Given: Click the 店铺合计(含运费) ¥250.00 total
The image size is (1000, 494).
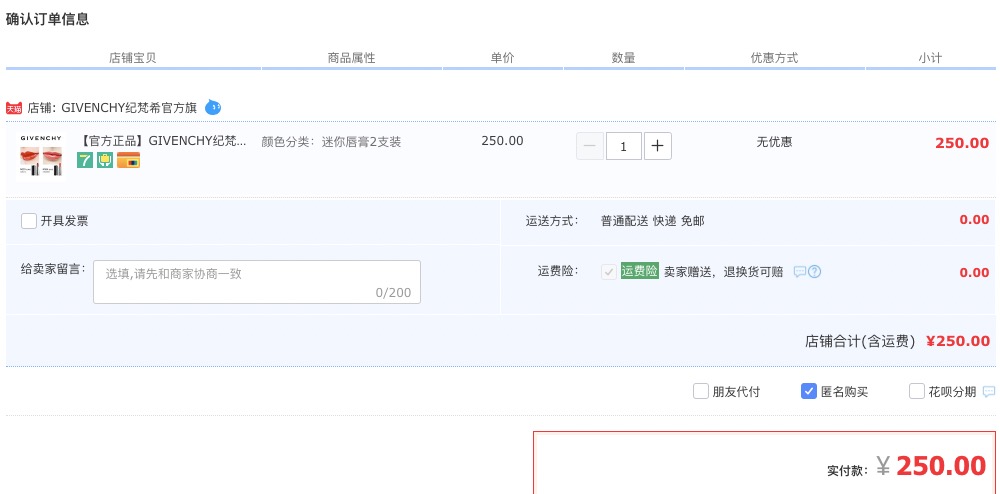Looking at the screenshot, I should (x=897, y=342).
